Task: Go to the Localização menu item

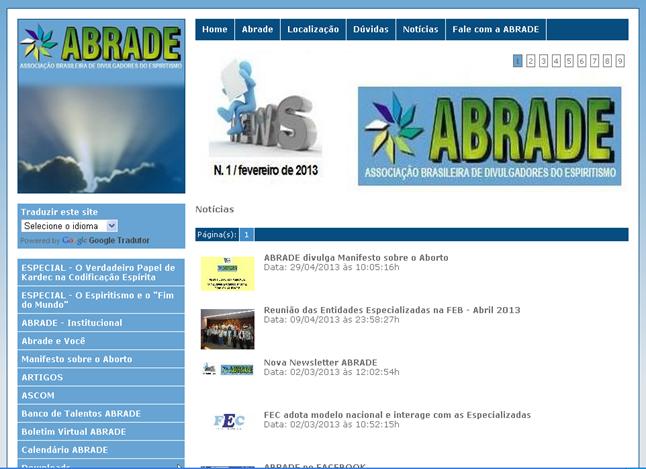Action: pos(313,29)
